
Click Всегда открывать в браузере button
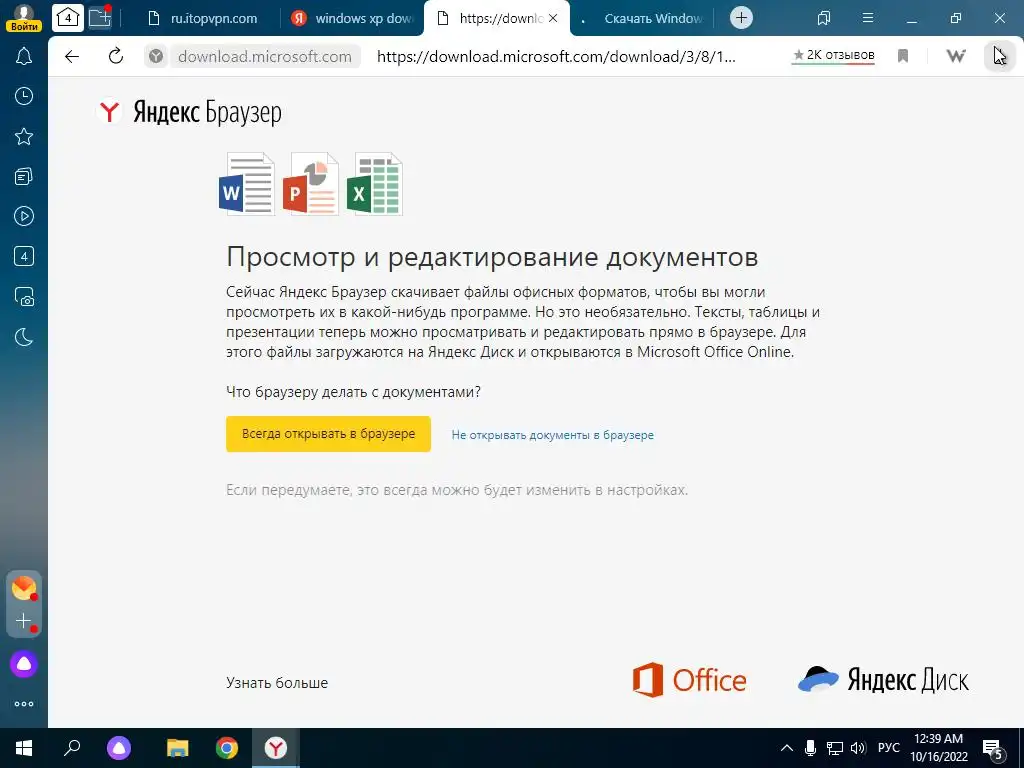[328, 434]
